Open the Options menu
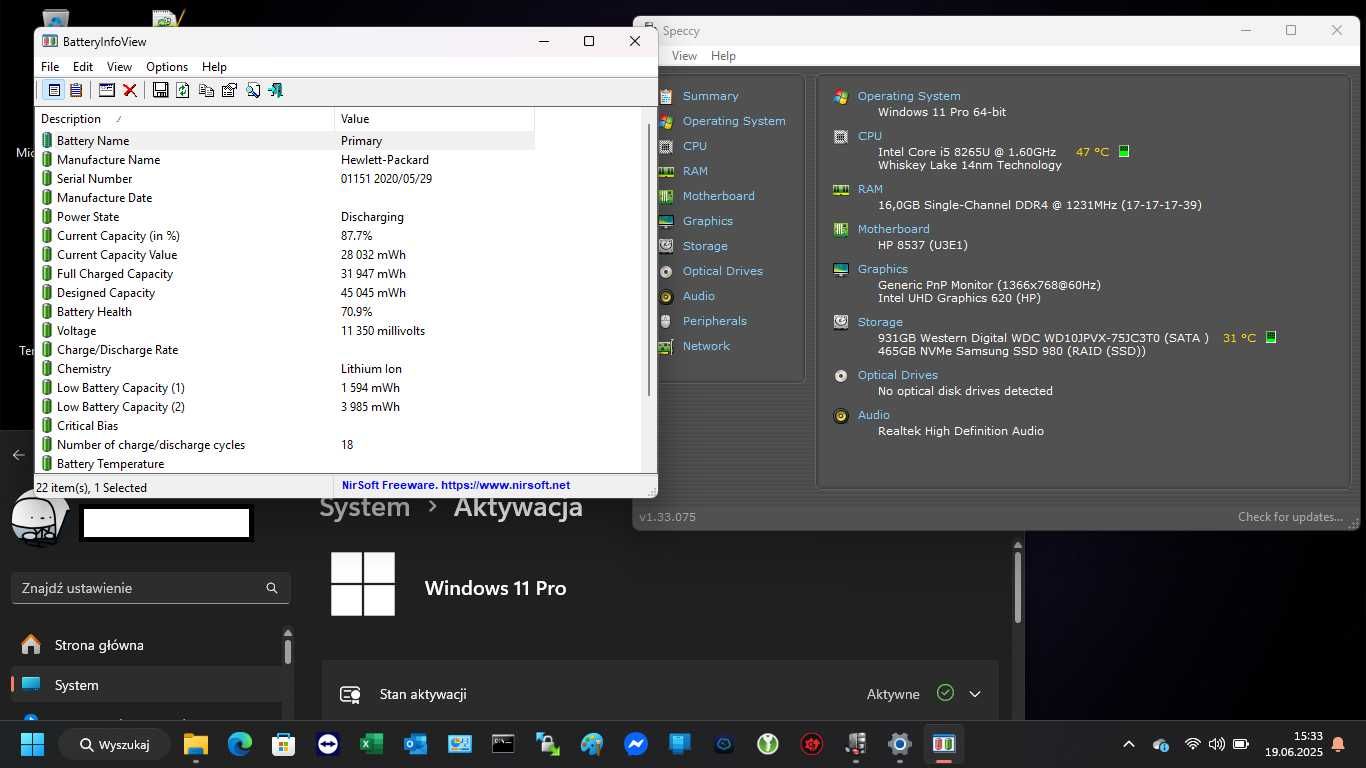Image resolution: width=1366 pixels, height=768 pixels. click(x=167, y=66)
